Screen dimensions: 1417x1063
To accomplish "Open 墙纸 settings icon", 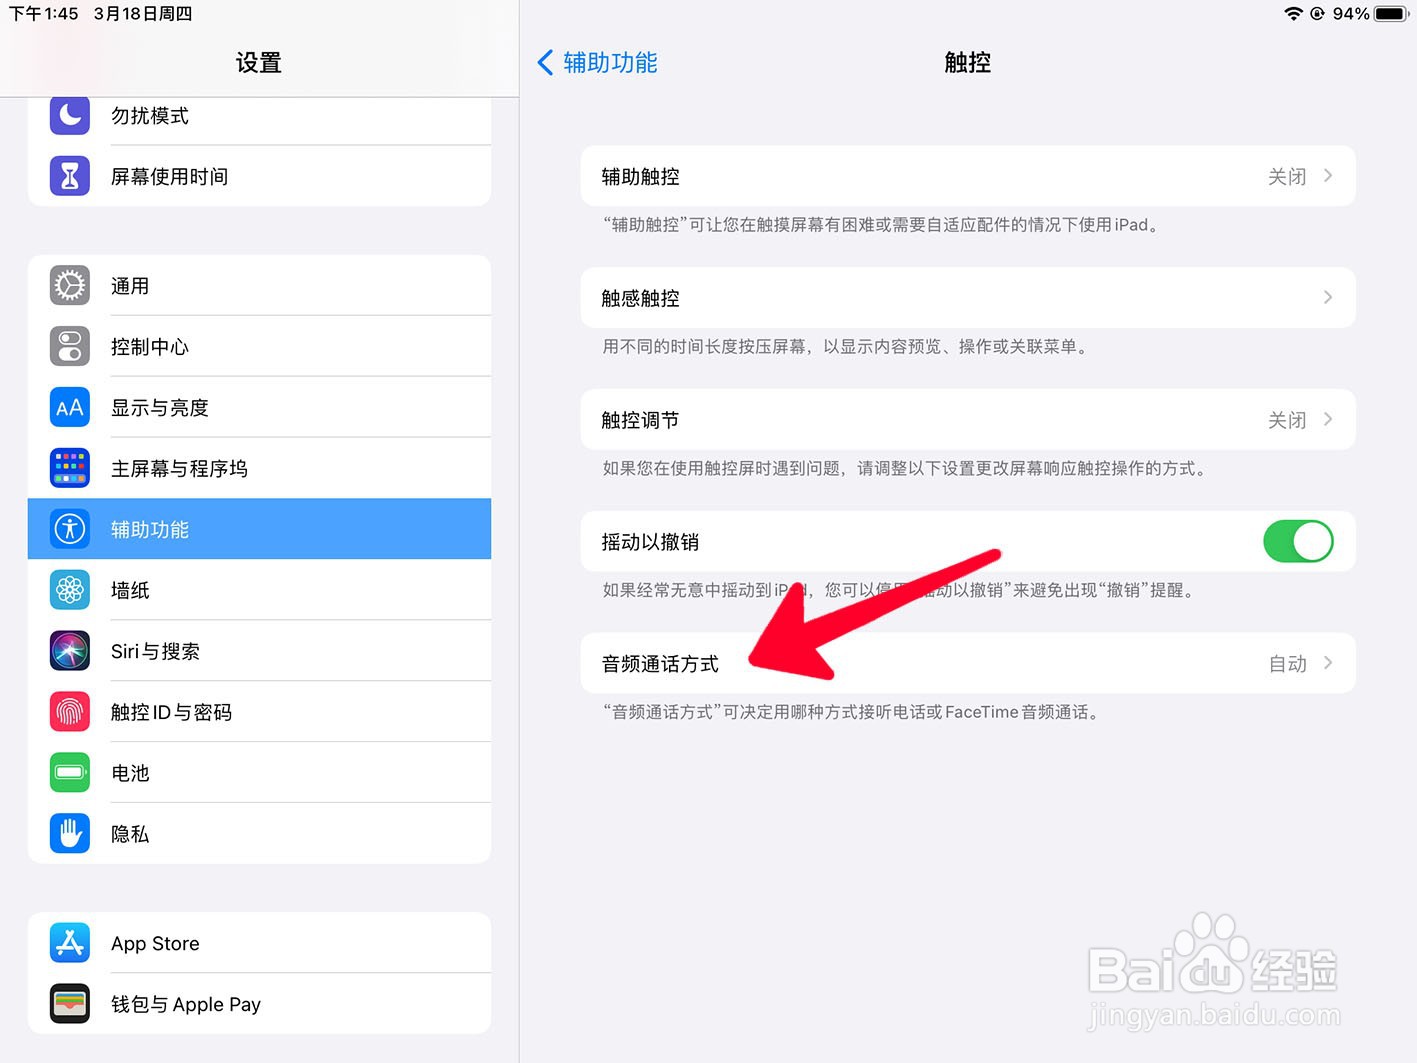I will [69, 590].
